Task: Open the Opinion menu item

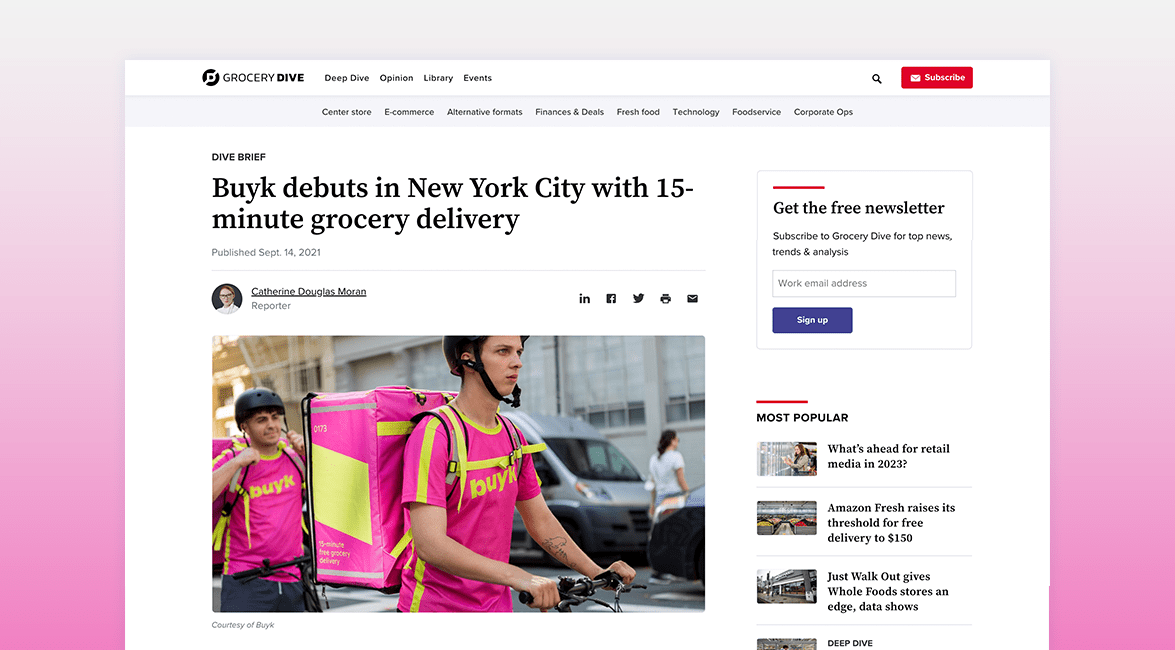Action: (x=396, y=78)
